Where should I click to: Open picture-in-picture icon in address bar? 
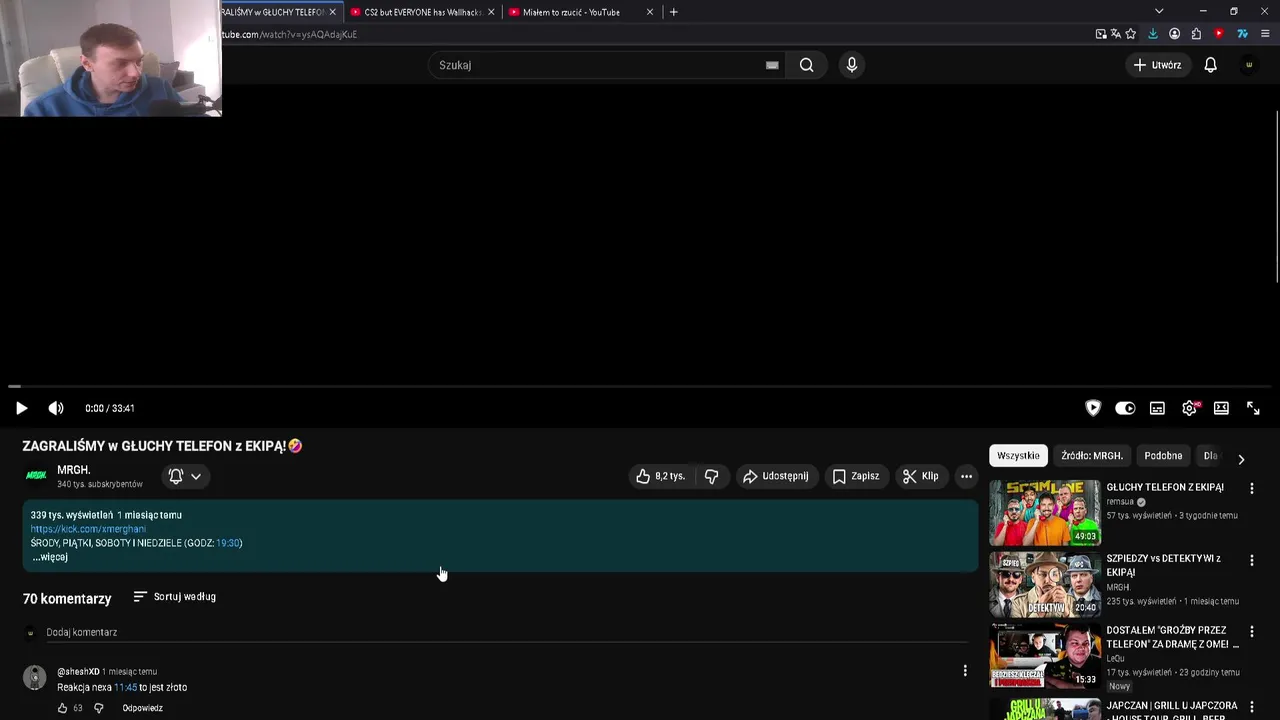(1101, 34)
